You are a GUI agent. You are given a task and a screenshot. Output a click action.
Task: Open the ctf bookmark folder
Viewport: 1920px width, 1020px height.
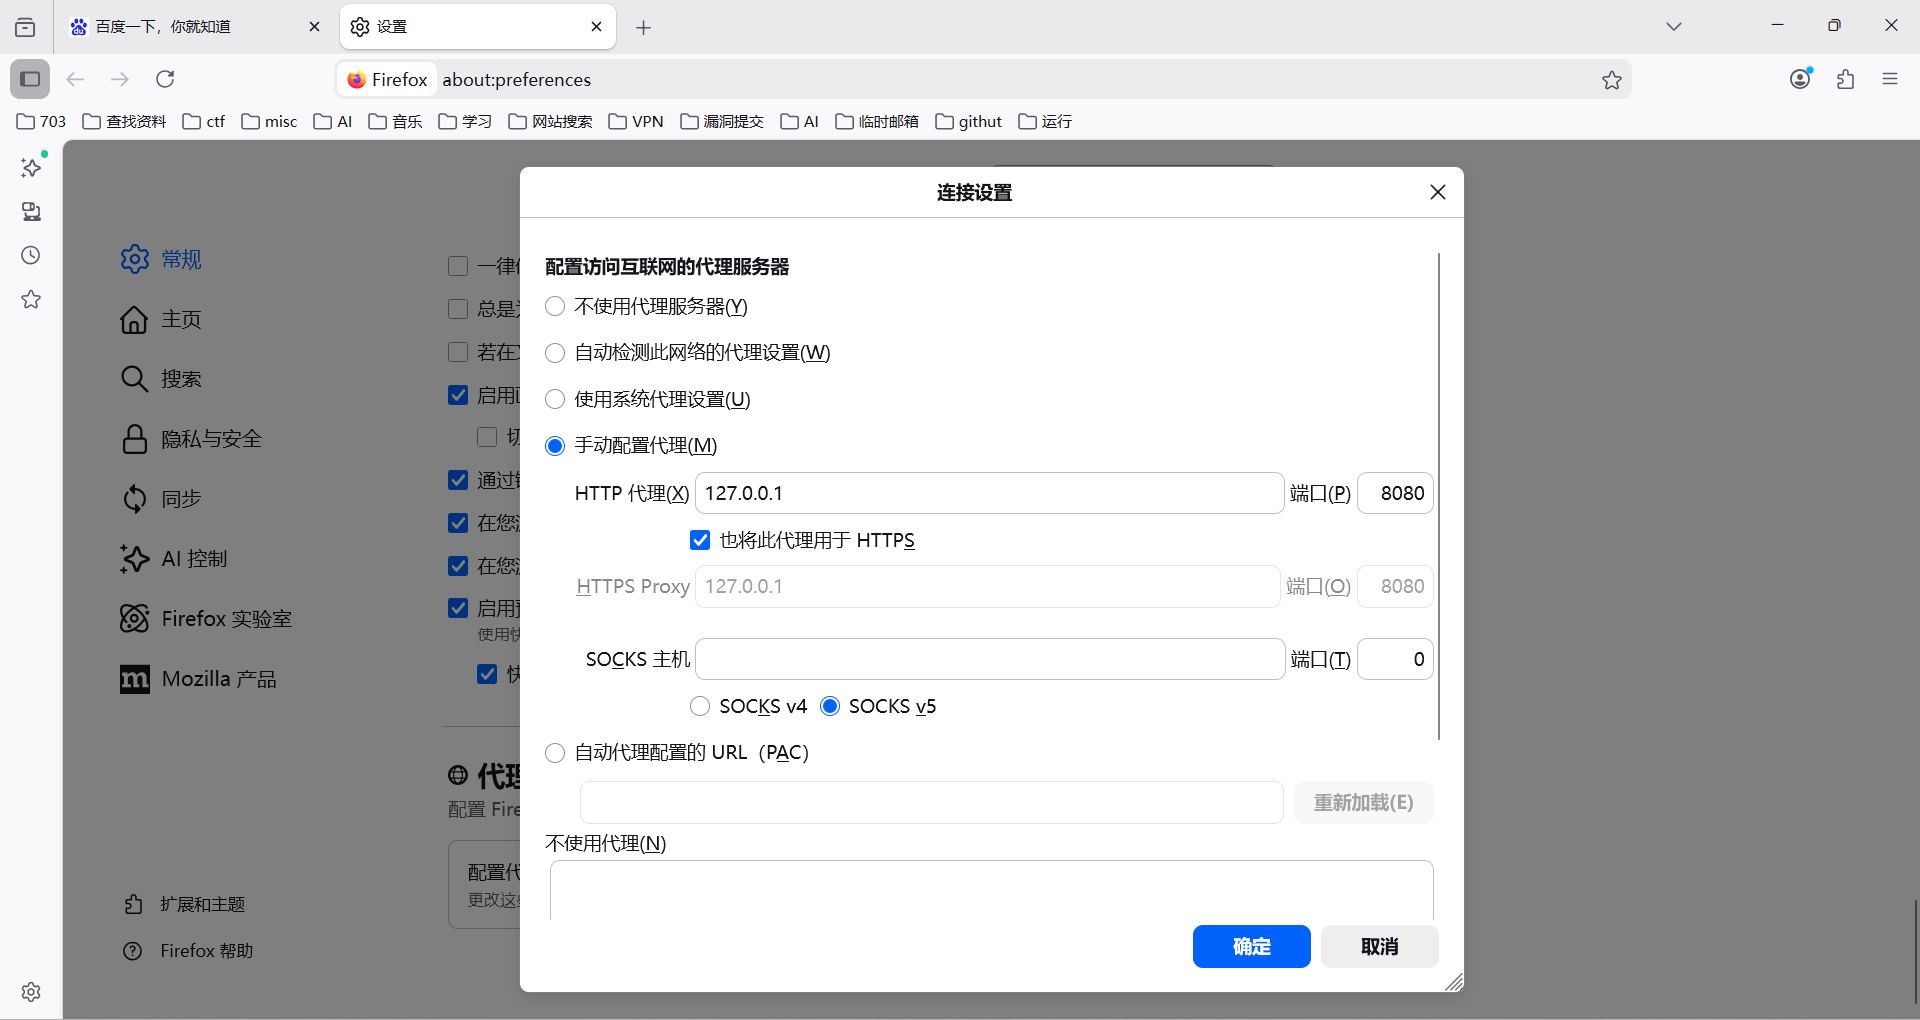pyautogui.click(x=204, y=122)
